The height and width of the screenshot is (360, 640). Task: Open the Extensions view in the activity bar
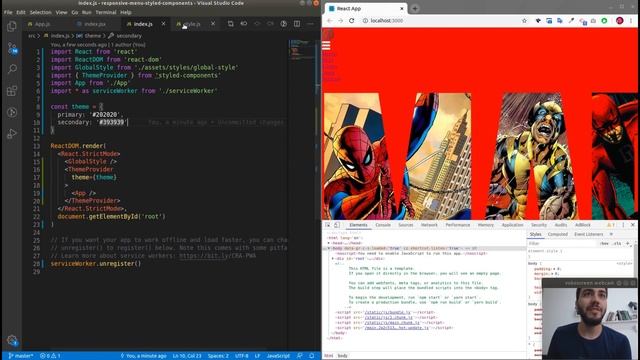12,91
